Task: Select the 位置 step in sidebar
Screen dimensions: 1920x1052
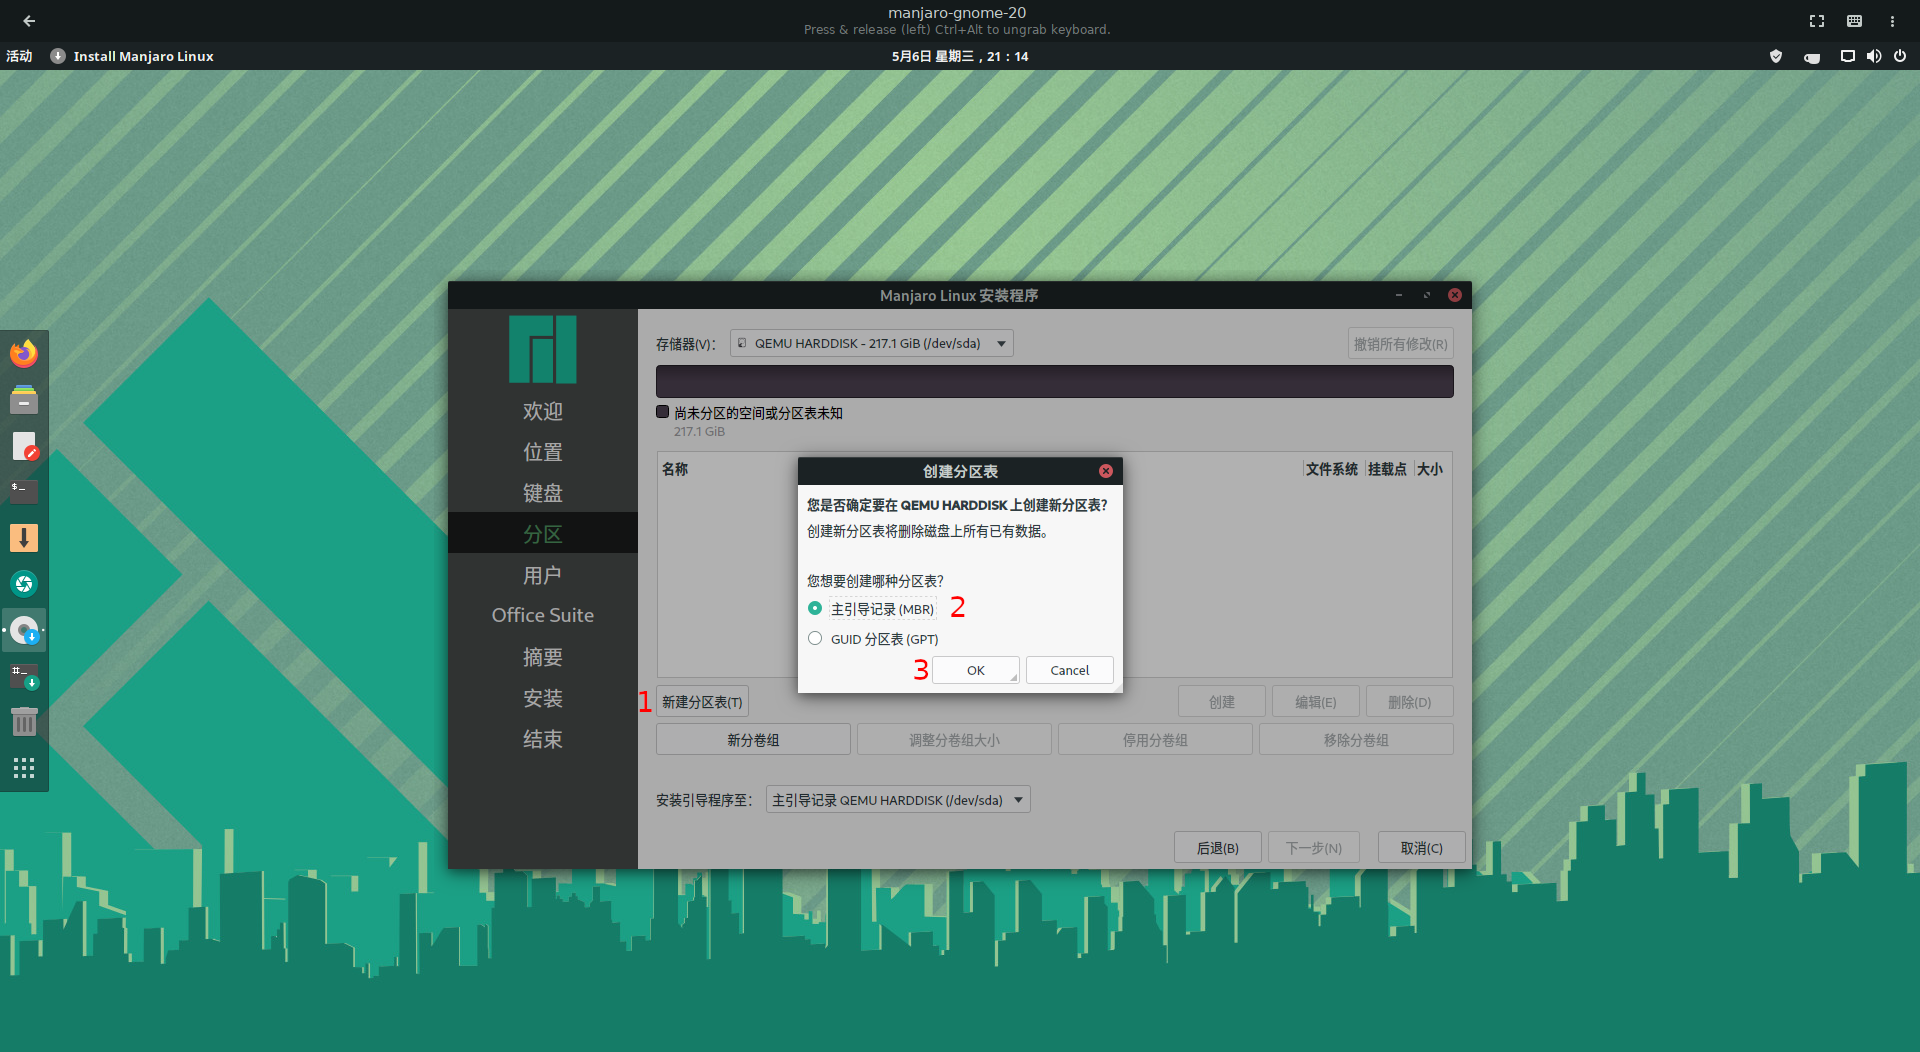Action: [x=543, y=452]
